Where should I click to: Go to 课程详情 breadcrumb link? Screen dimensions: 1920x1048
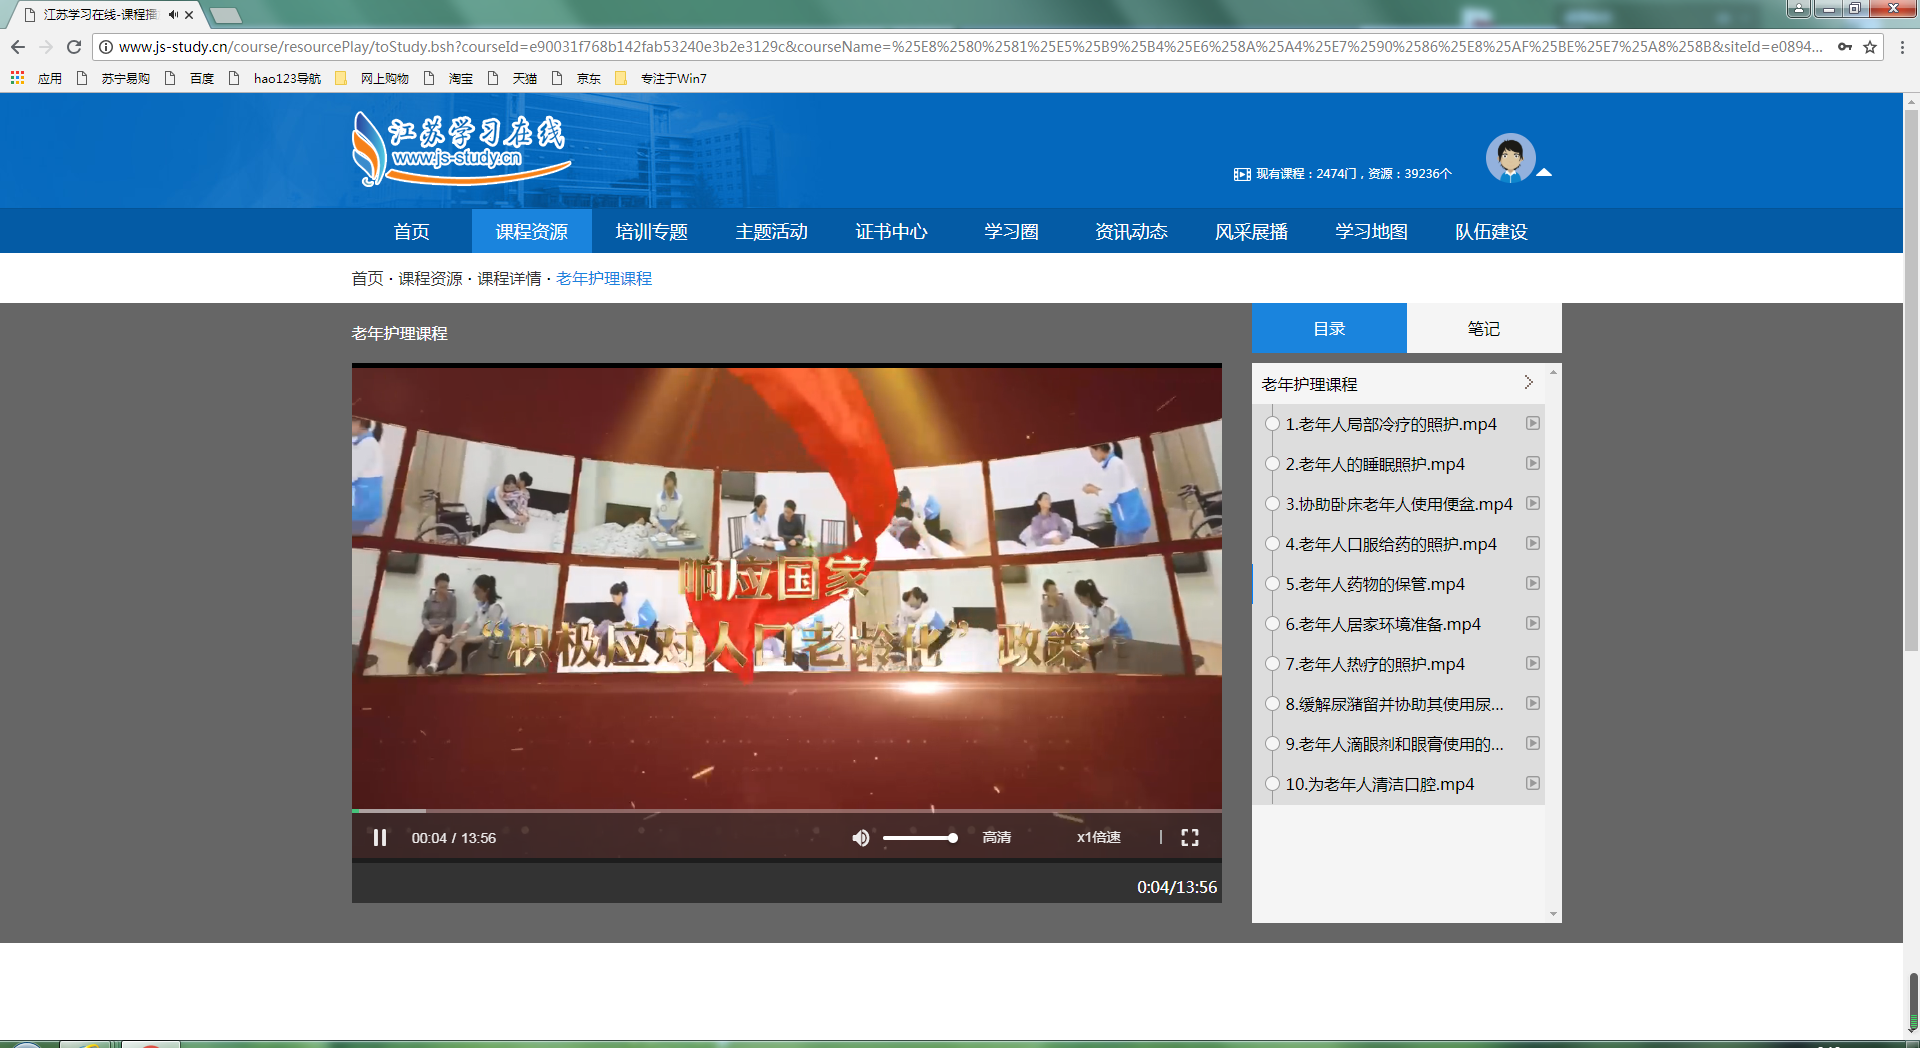click(x=509, y=279)
